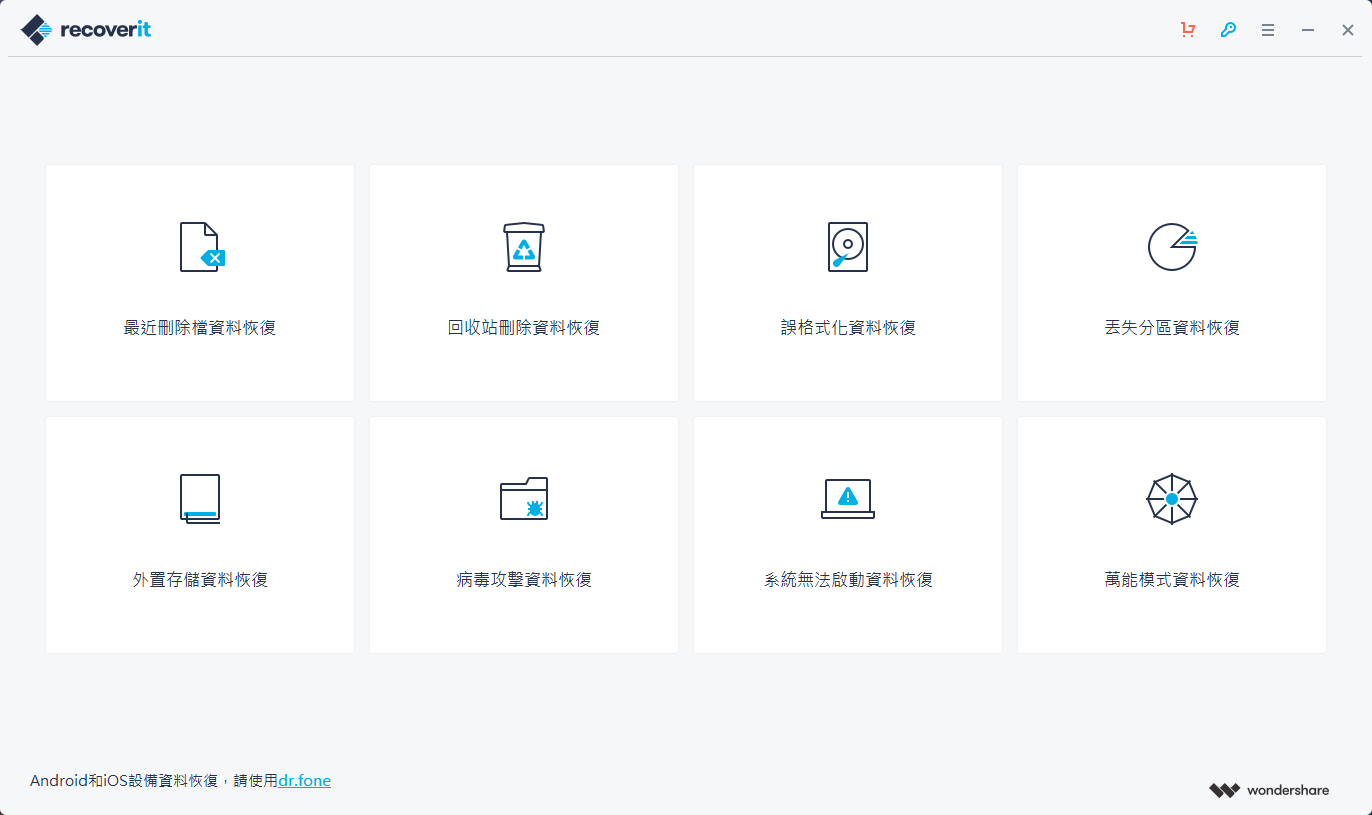Open the hamburger menu
Image resolution: width=1372 pixels, height=815 pixels.
(1268, 29)
